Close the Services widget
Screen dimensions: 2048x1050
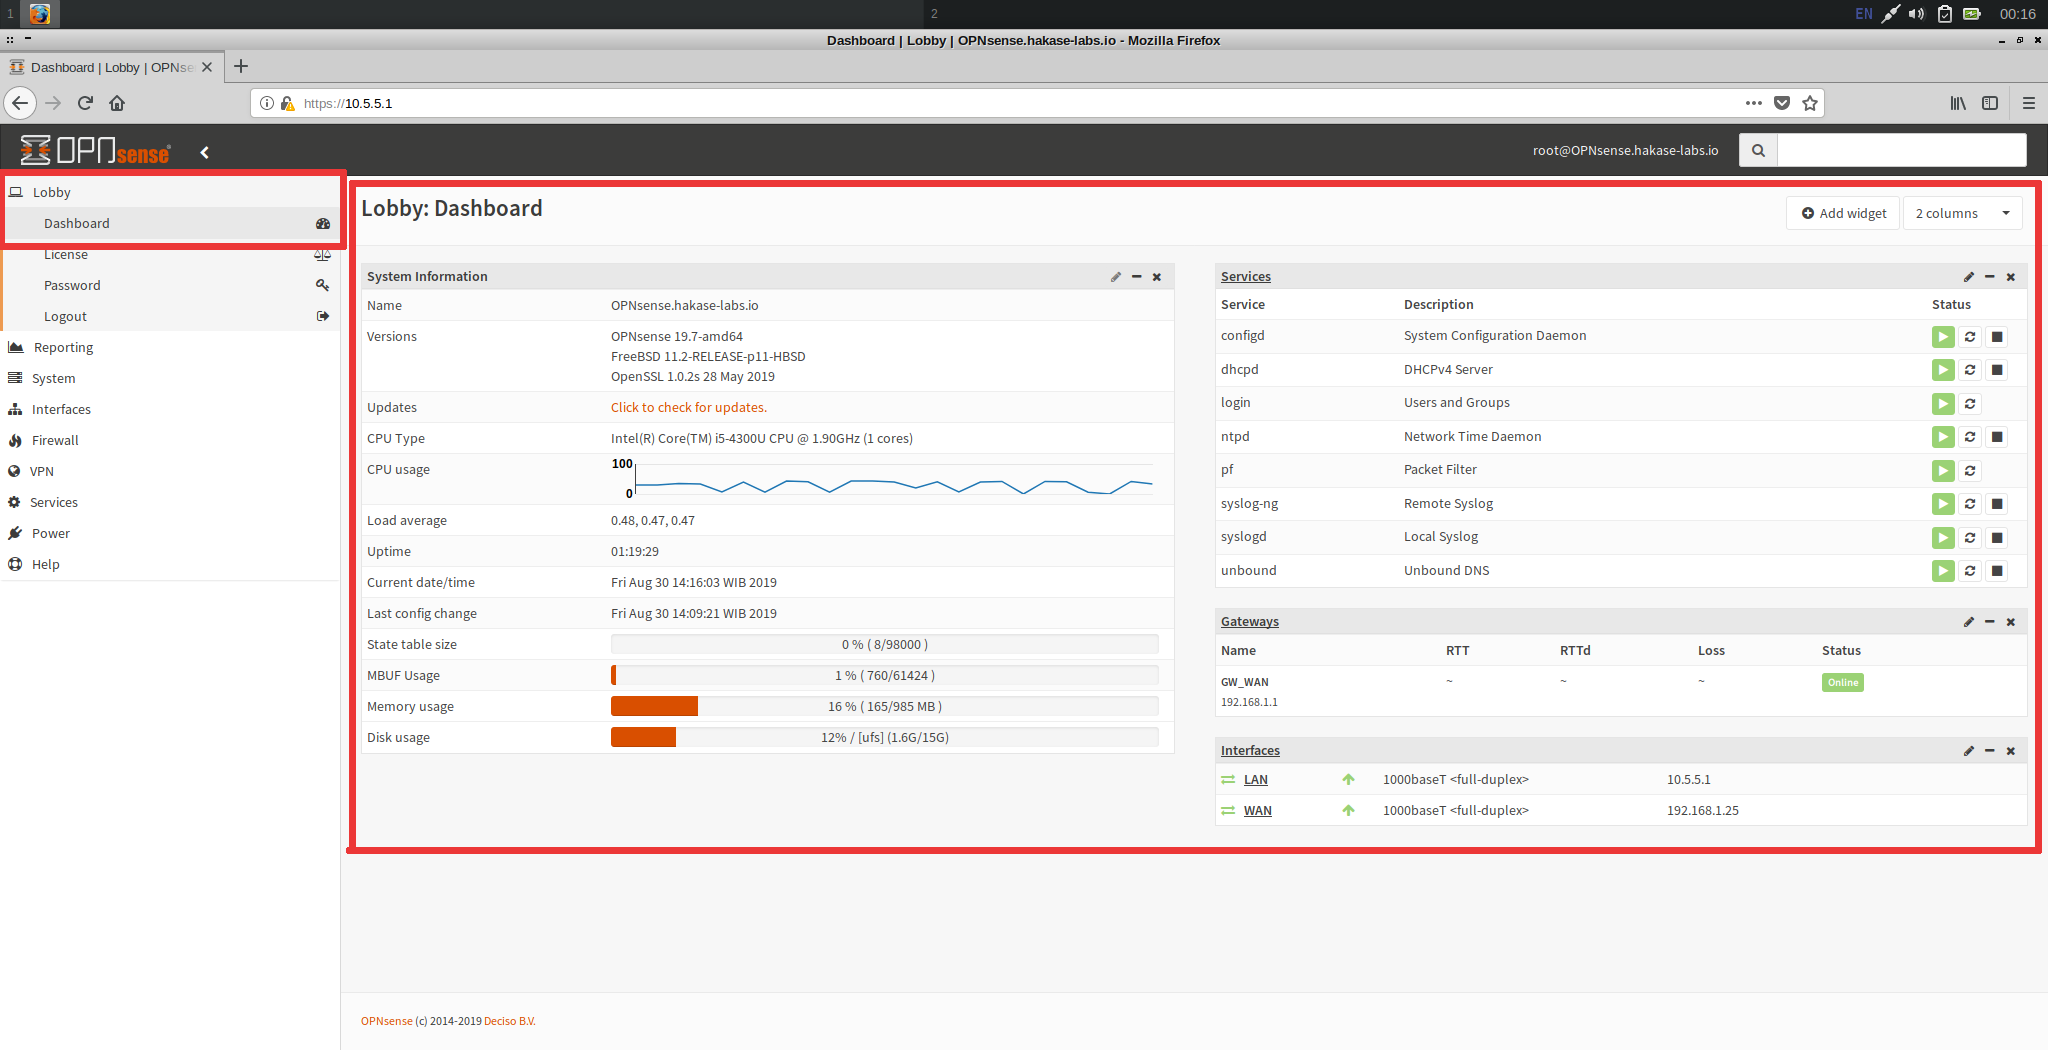[x=2010, y=277]
